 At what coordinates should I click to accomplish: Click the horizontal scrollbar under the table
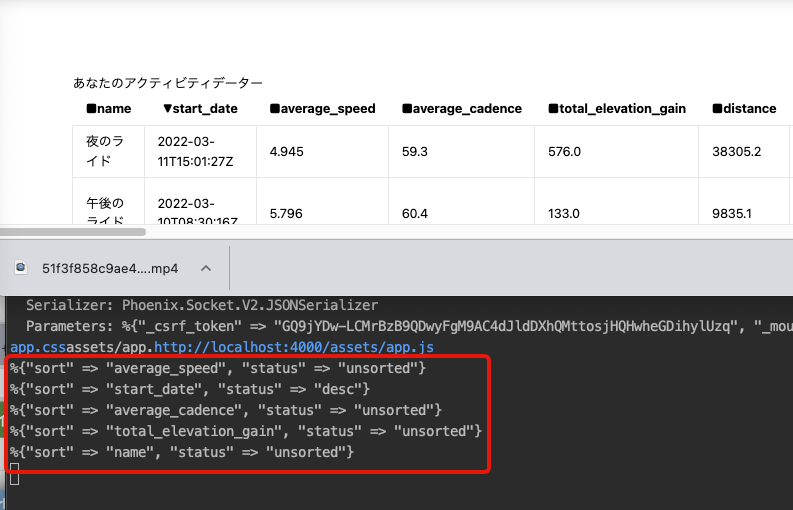[73, 232]
